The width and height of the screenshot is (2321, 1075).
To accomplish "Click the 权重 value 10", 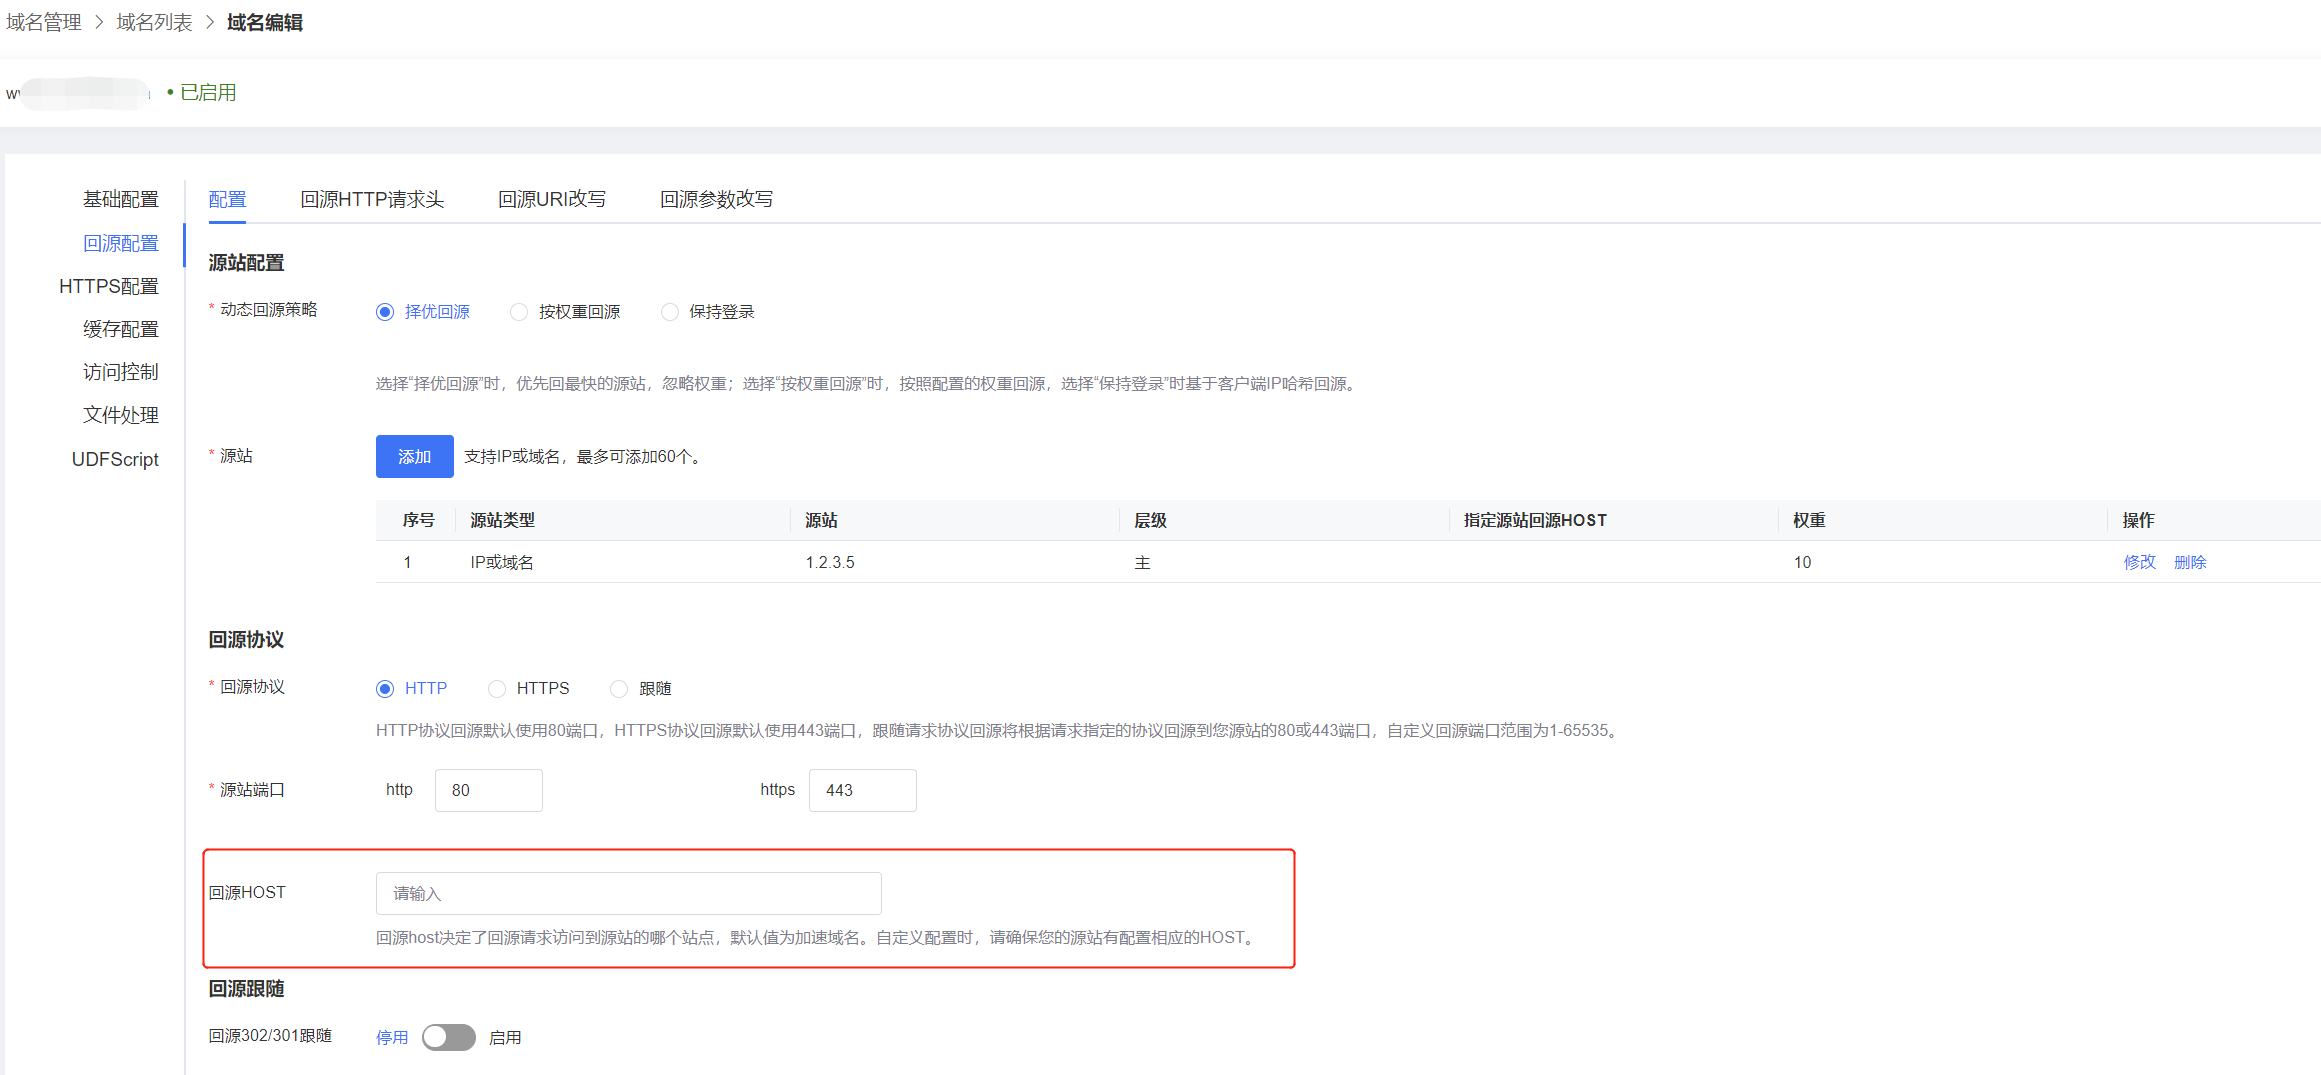I will [x=1802, y=562].
